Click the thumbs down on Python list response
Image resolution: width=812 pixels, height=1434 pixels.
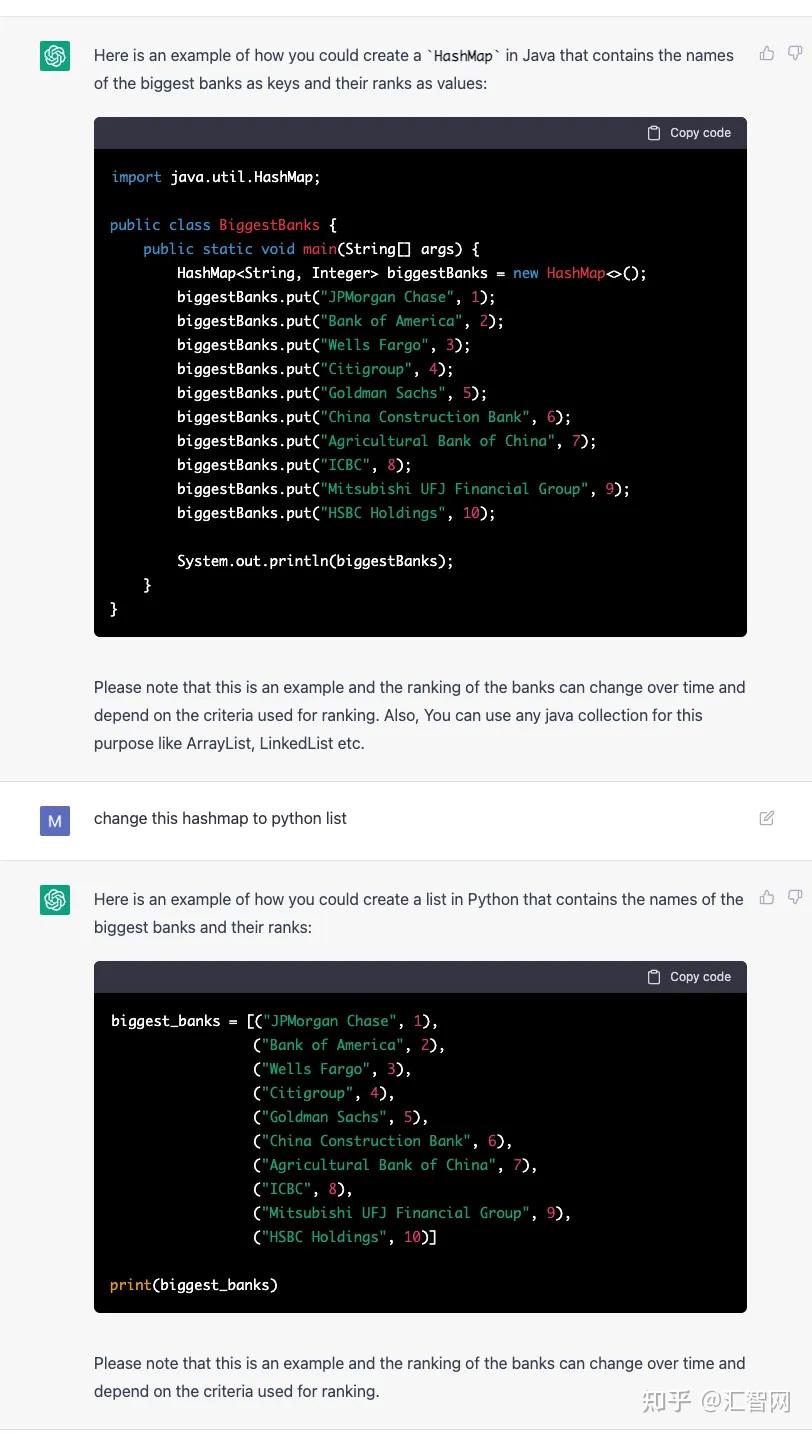[x=795, y=898]
